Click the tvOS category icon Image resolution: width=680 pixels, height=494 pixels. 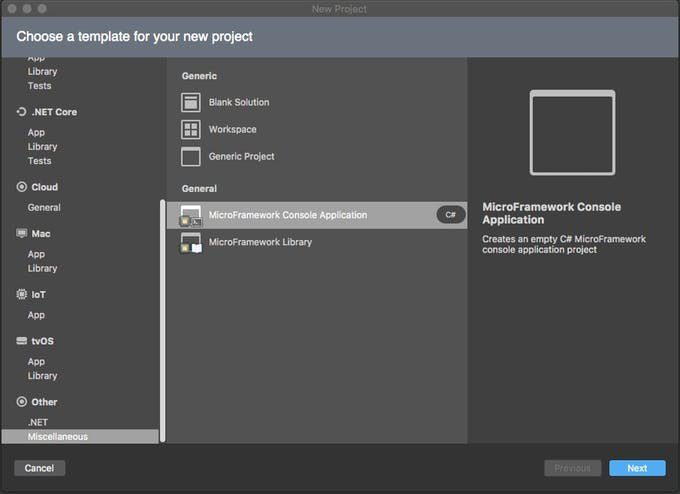tap(21, 341)
